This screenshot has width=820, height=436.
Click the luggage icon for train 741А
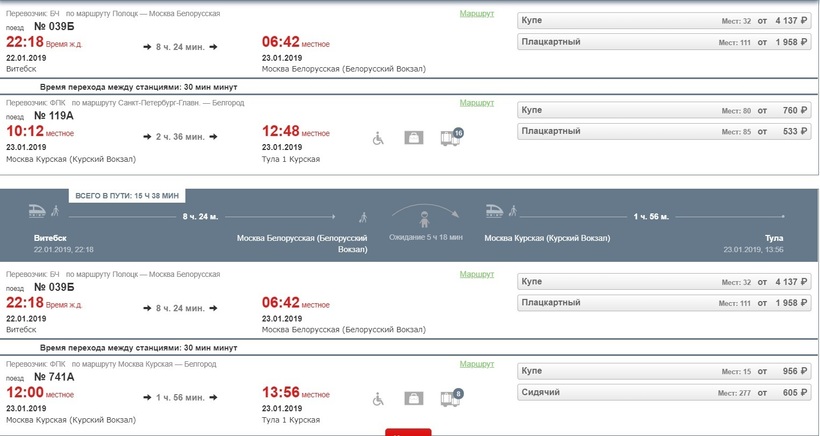(414, 399)
